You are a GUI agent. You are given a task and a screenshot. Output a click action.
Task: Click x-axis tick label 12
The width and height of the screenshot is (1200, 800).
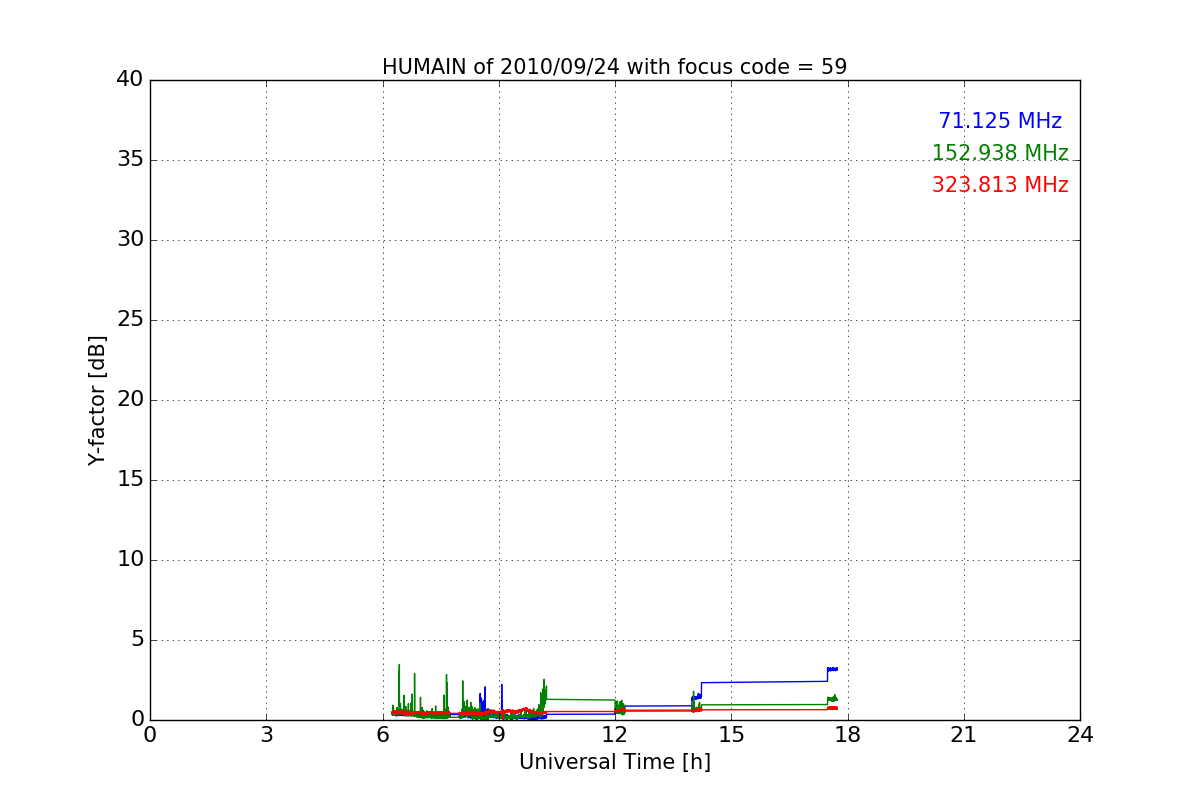point(615,735)
